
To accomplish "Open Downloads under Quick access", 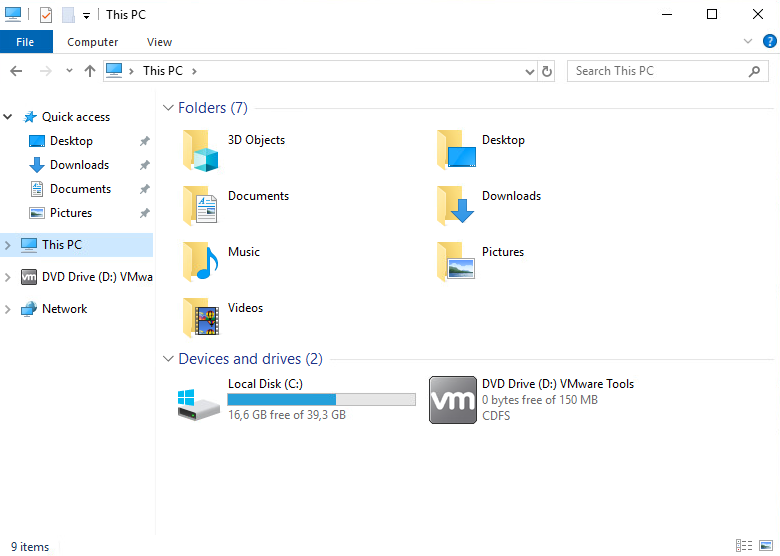I will (79, 165).
